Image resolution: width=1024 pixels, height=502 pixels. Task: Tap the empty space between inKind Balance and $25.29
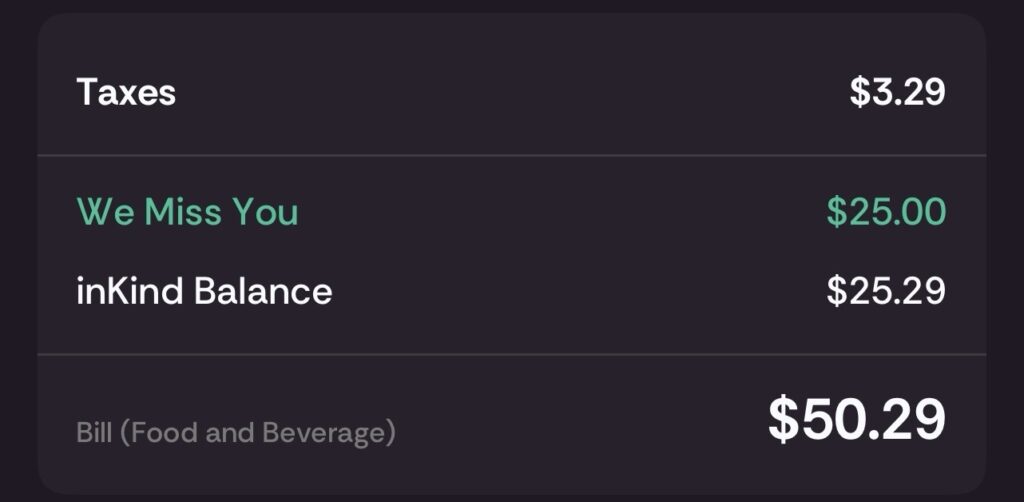[580, 291]
